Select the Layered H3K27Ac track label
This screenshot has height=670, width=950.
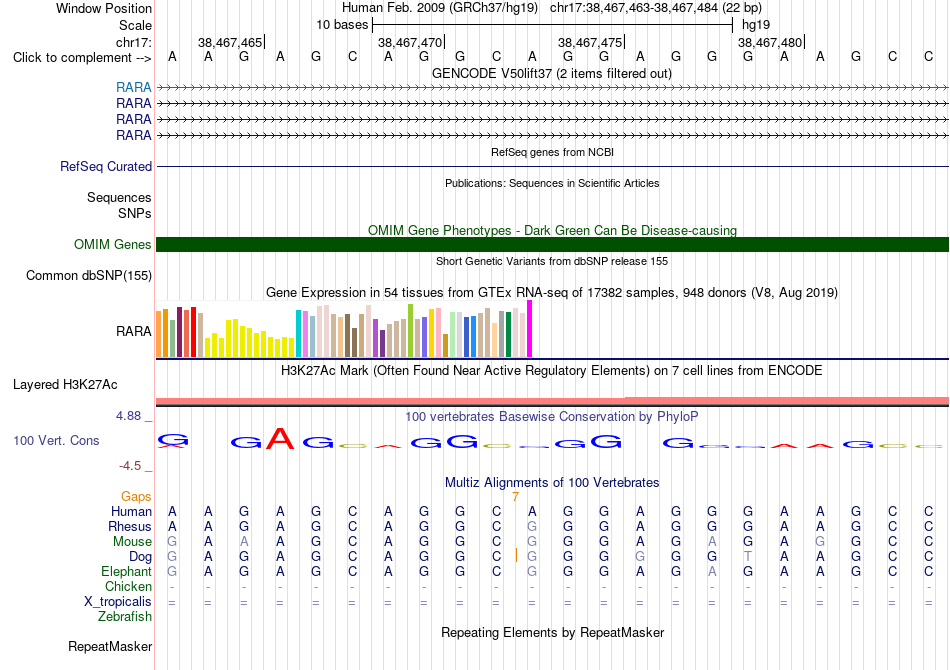point(65,385)
